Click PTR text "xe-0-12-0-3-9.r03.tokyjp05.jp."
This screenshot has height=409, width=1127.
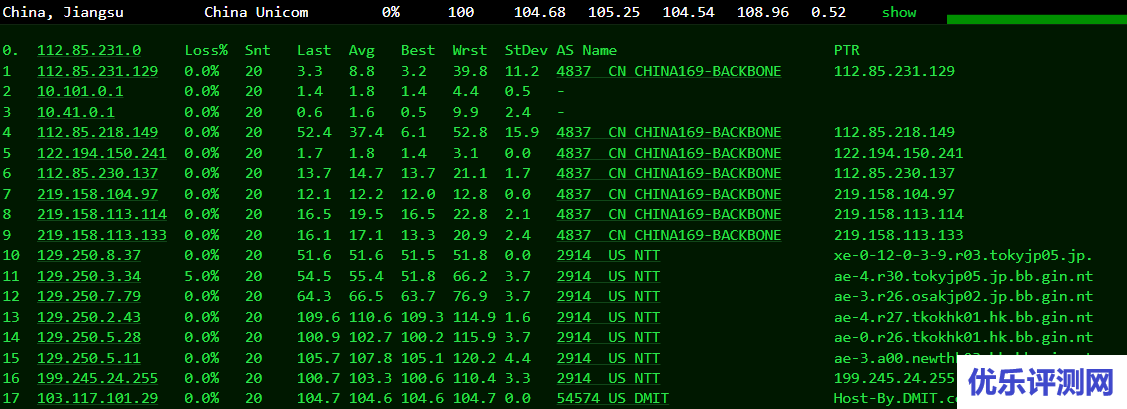coord(963,255)
